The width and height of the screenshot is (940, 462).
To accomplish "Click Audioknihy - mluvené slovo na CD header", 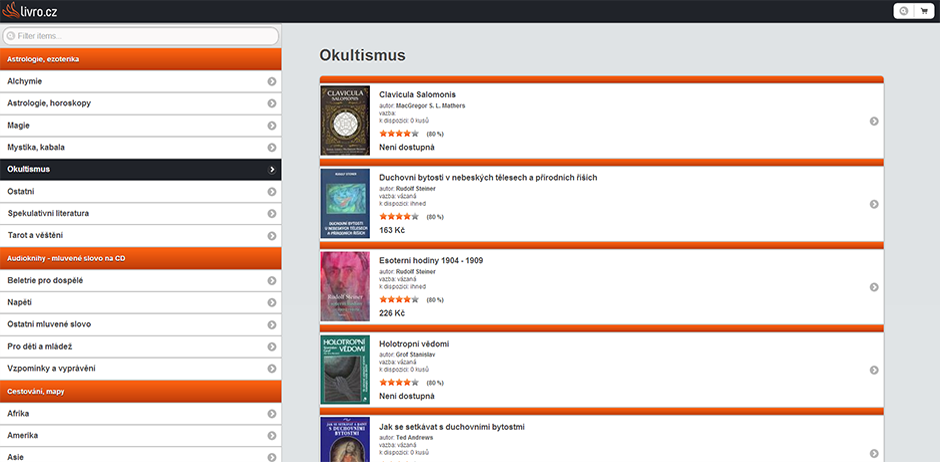I will [x=141, y=258].
